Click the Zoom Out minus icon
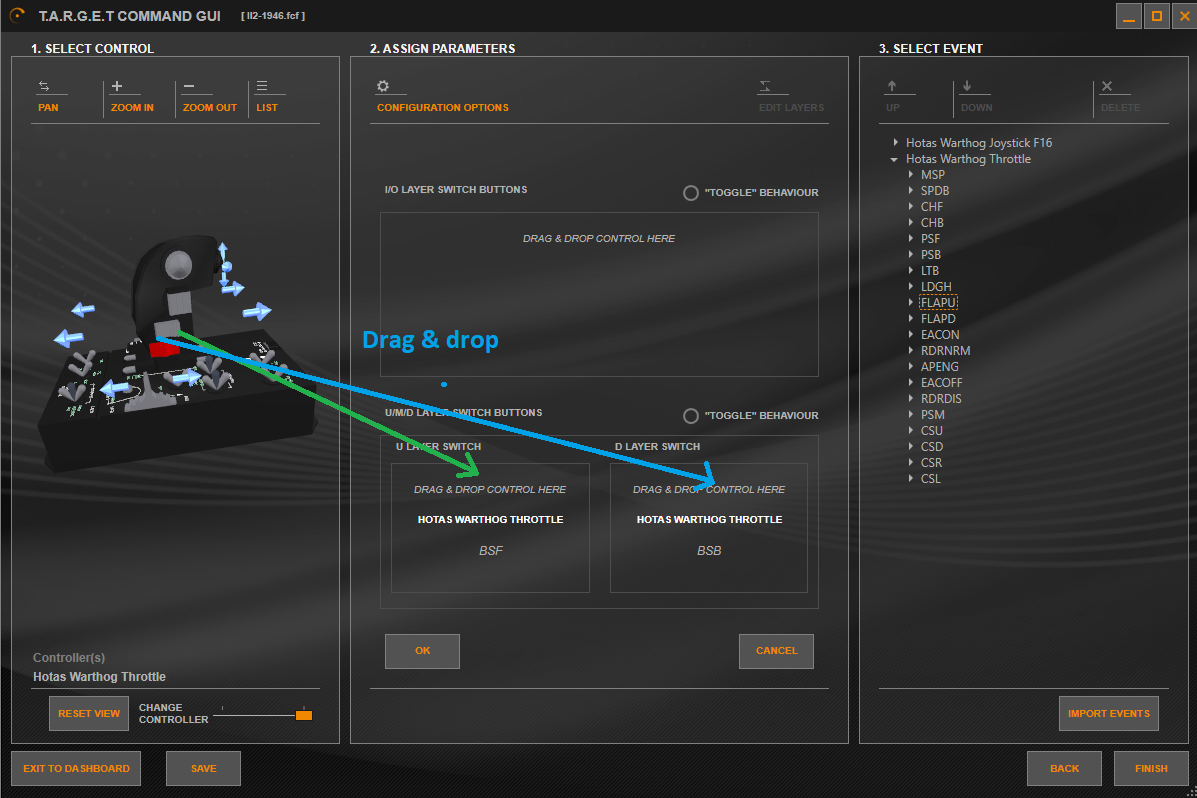1197x798 pixels. (189, 86)
